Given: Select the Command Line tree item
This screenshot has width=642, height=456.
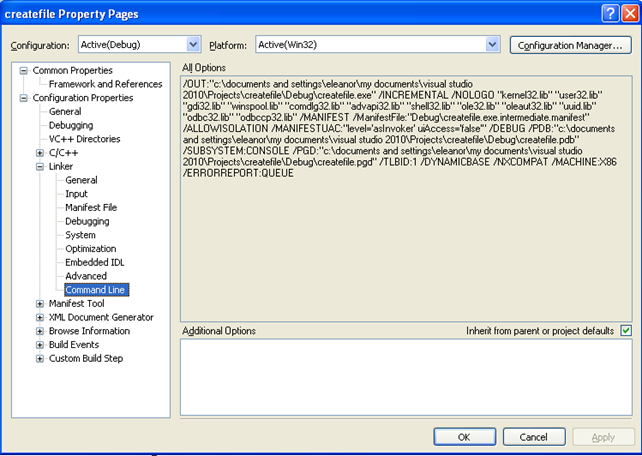Looking at the screenshot, I should click(94, 290).
